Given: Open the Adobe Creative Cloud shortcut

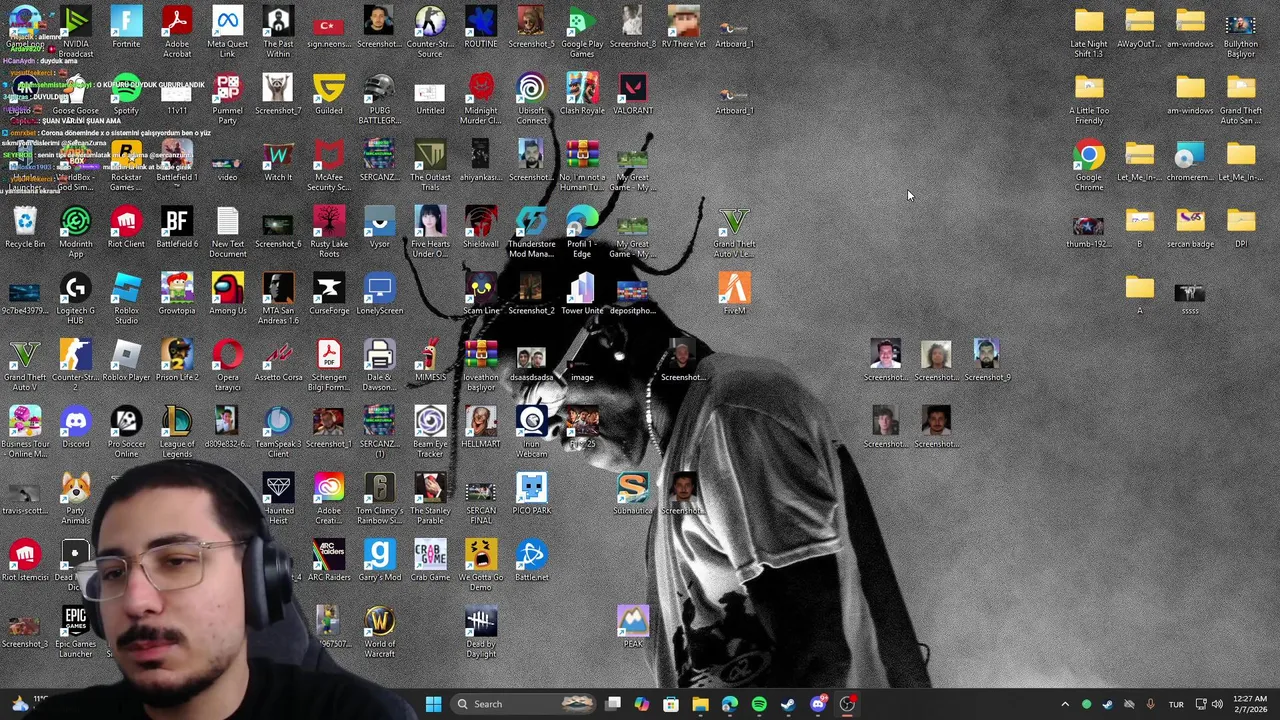Looking at the screenshot, I should point(329,498).
